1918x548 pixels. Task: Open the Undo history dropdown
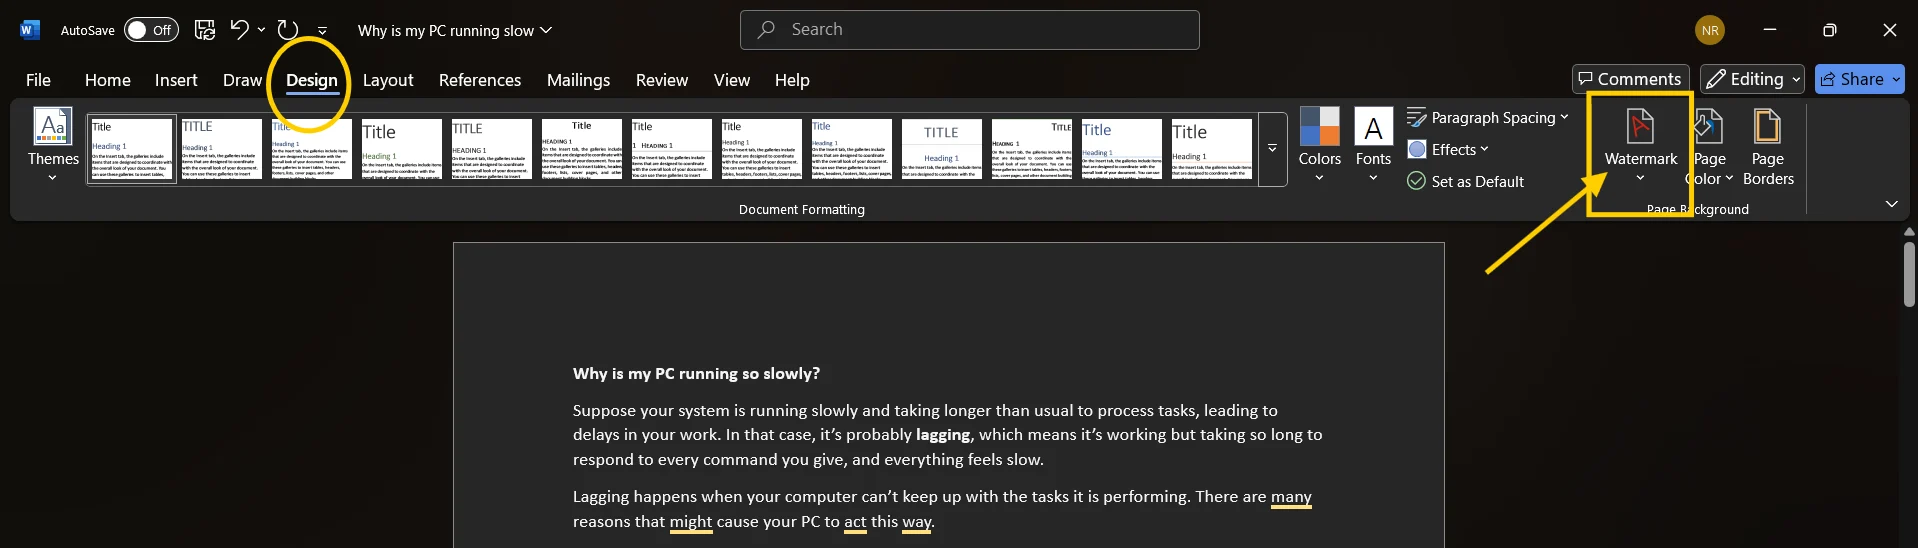coord(261,30)
